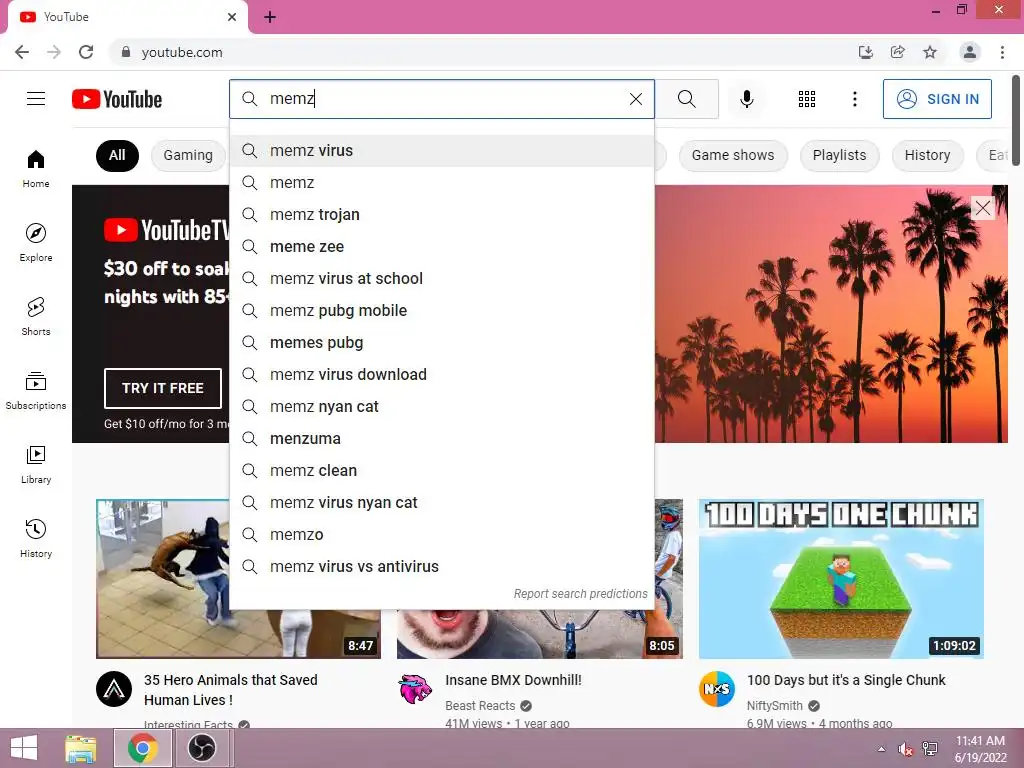Open NiftySmith channel link
This screenshot has width=1024, height=768.
(775, 706)
